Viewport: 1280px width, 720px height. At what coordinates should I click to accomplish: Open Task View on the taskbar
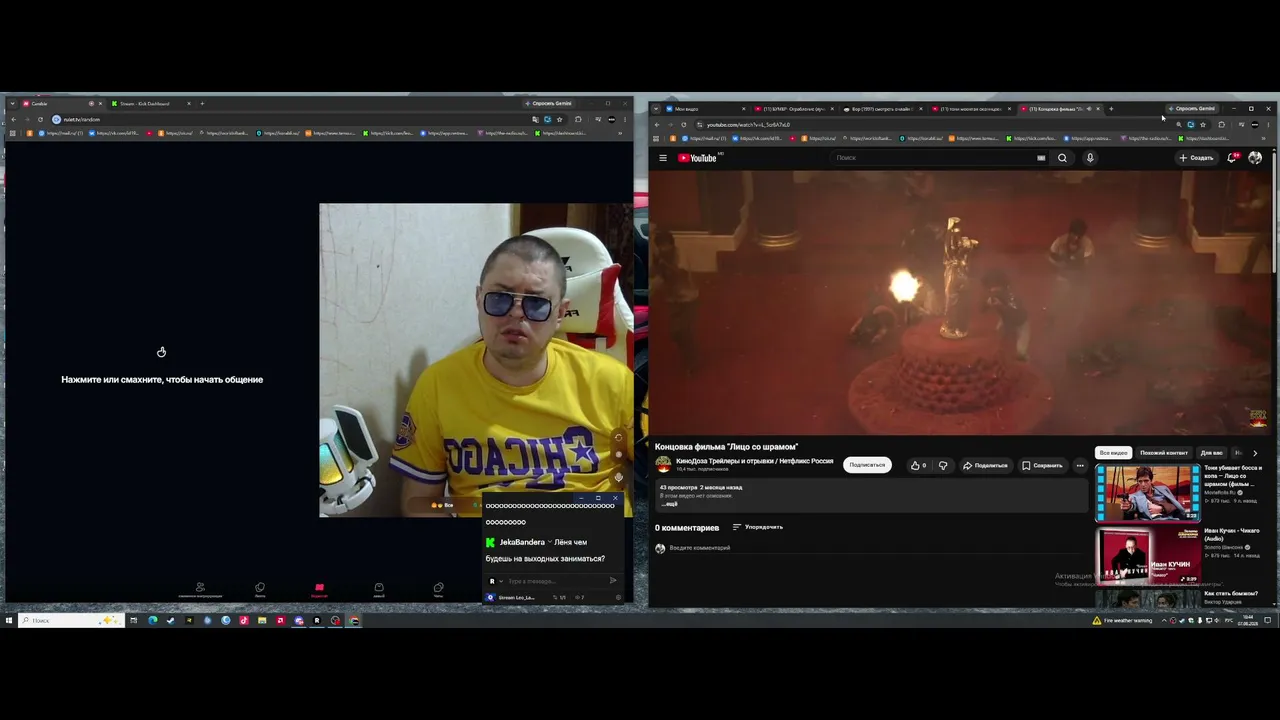pos(133,620)
